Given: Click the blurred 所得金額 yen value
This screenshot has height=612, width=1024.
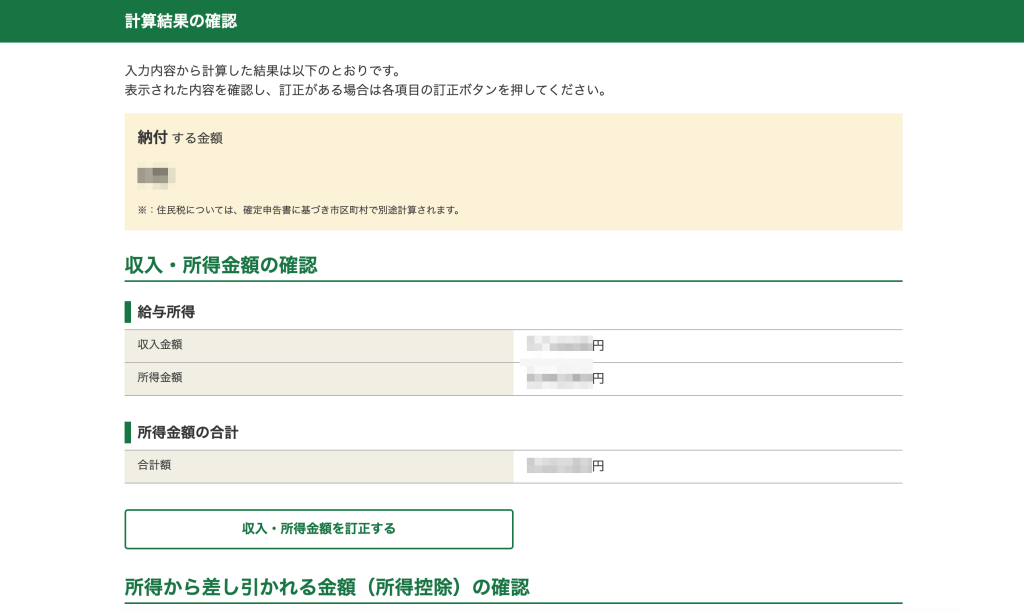Looking at the screenshot, I should (x=564, y=378).
